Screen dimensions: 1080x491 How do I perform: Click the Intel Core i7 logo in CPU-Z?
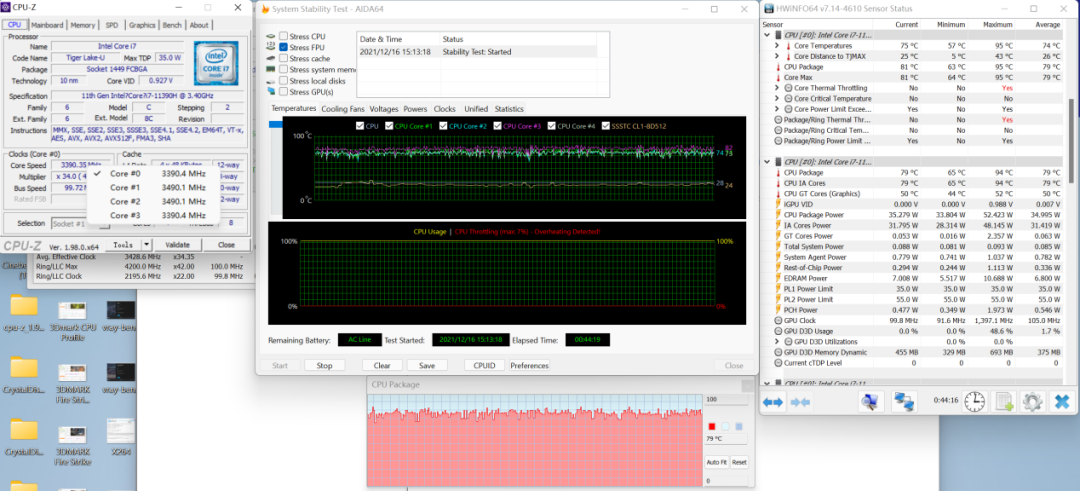tap(216, 63)
